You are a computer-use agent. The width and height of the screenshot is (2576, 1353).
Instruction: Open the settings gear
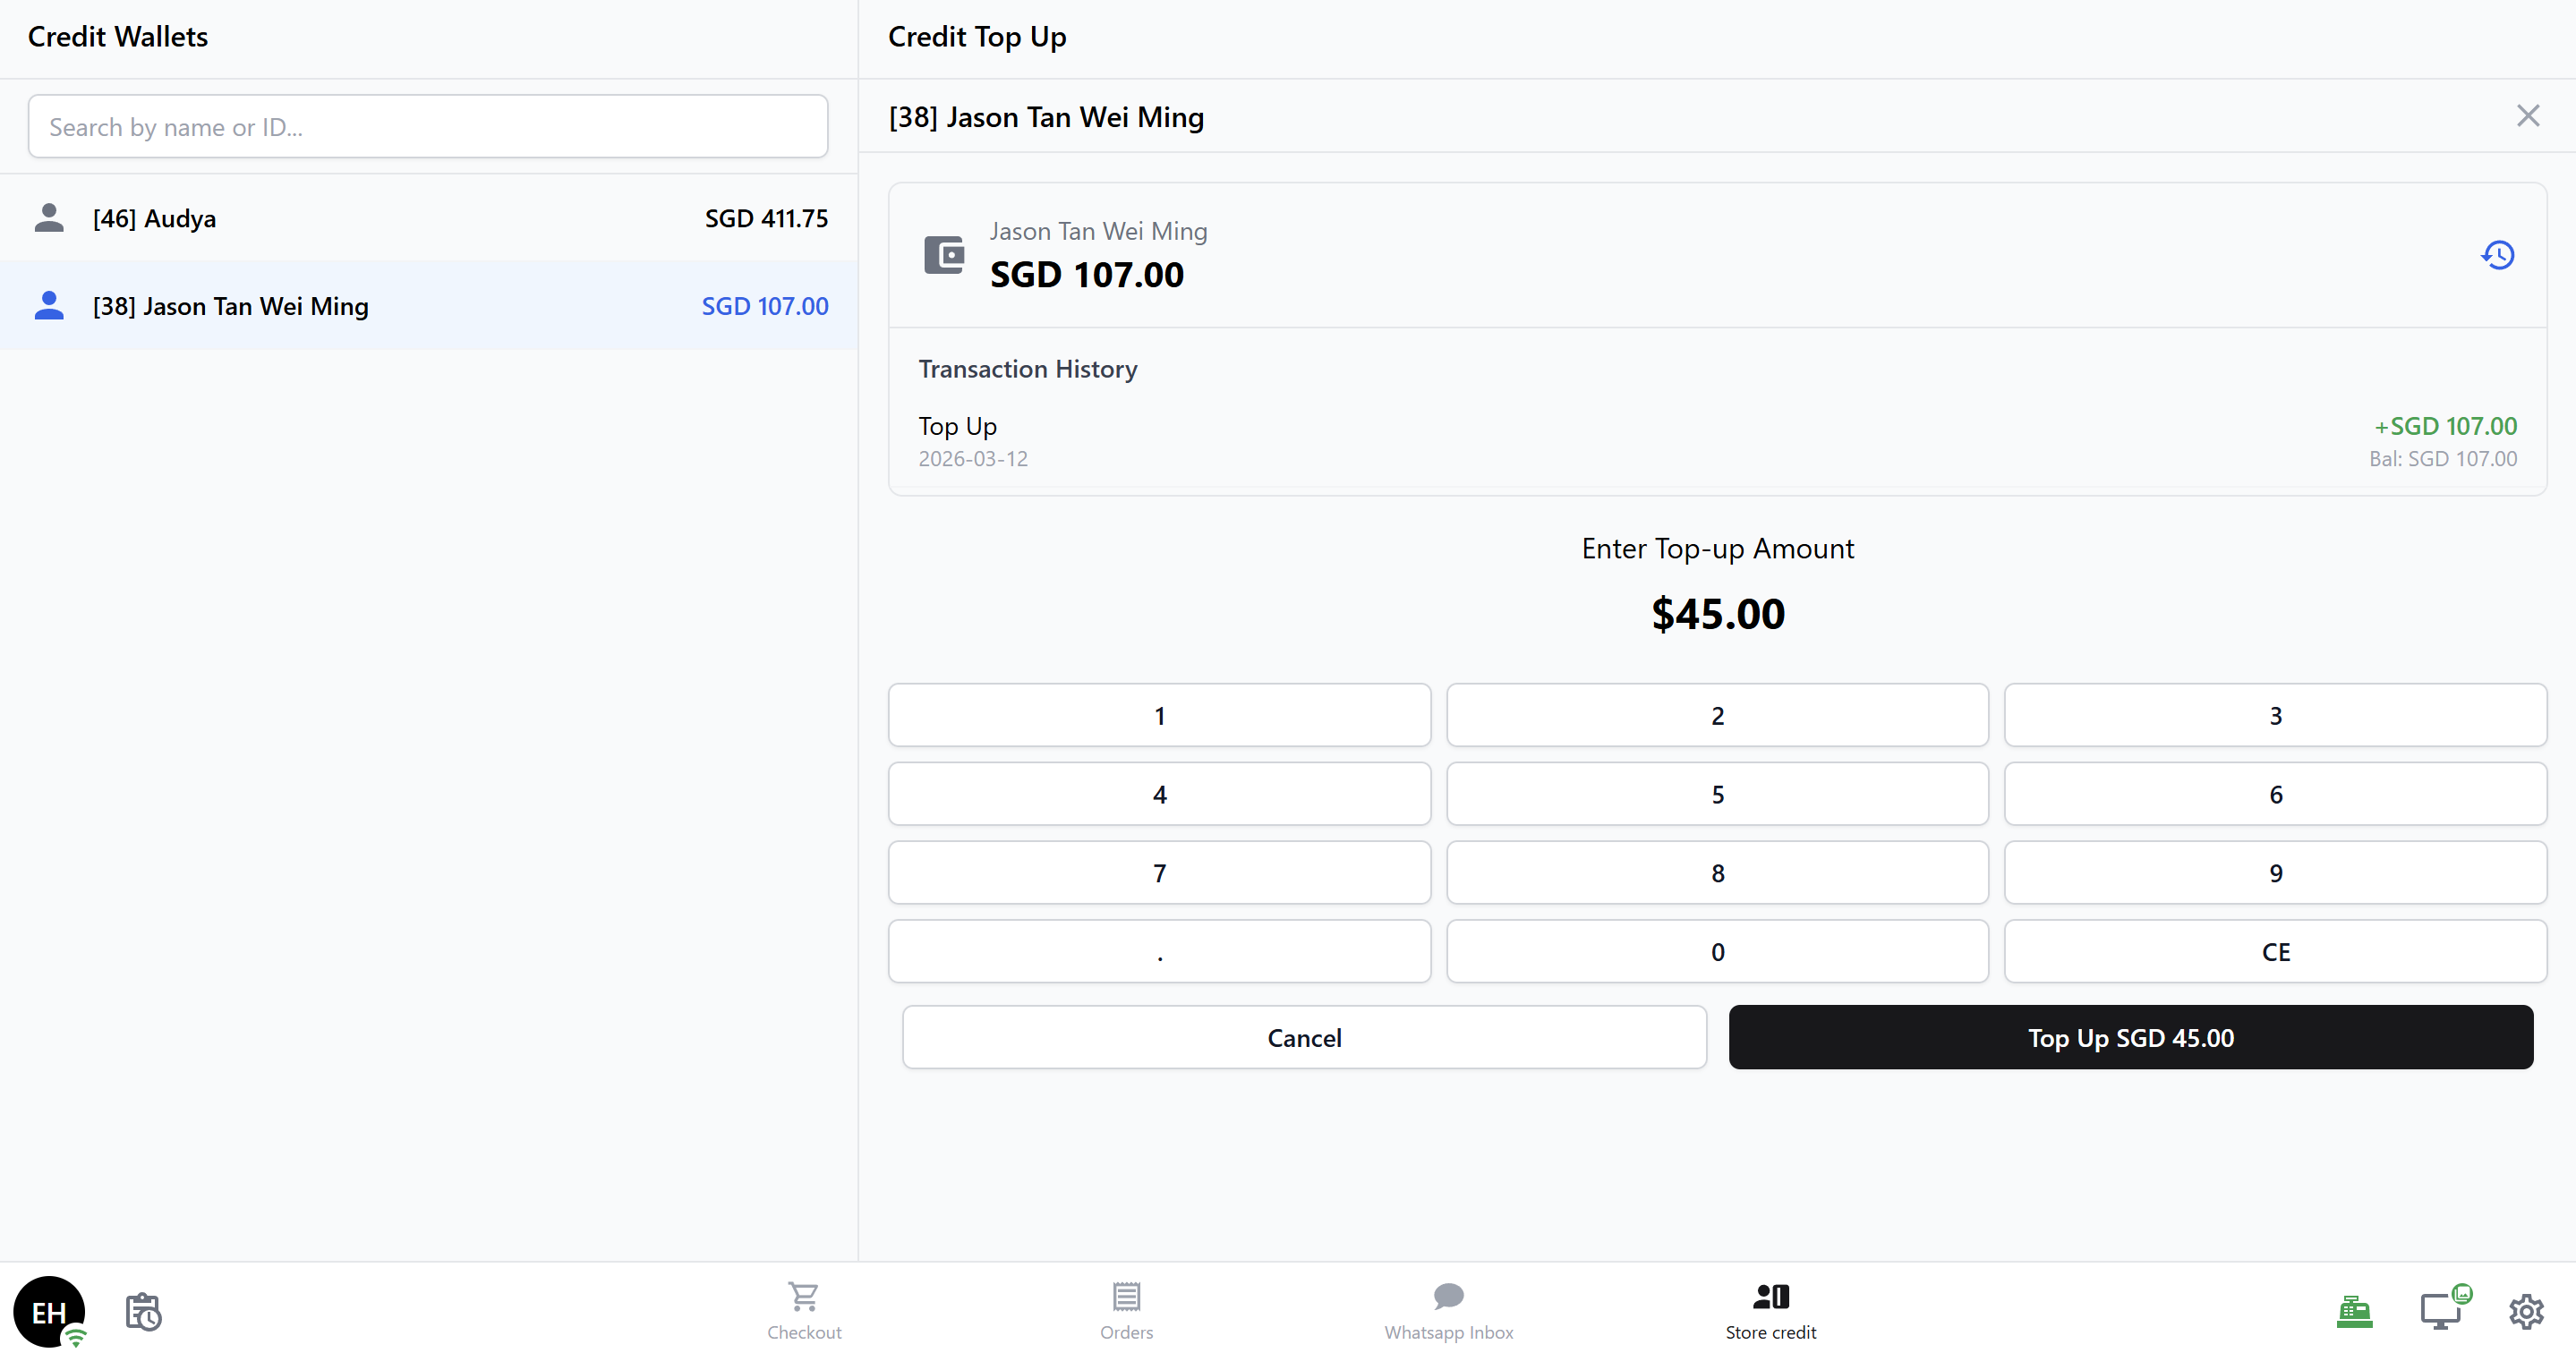click(2526, 1311)
